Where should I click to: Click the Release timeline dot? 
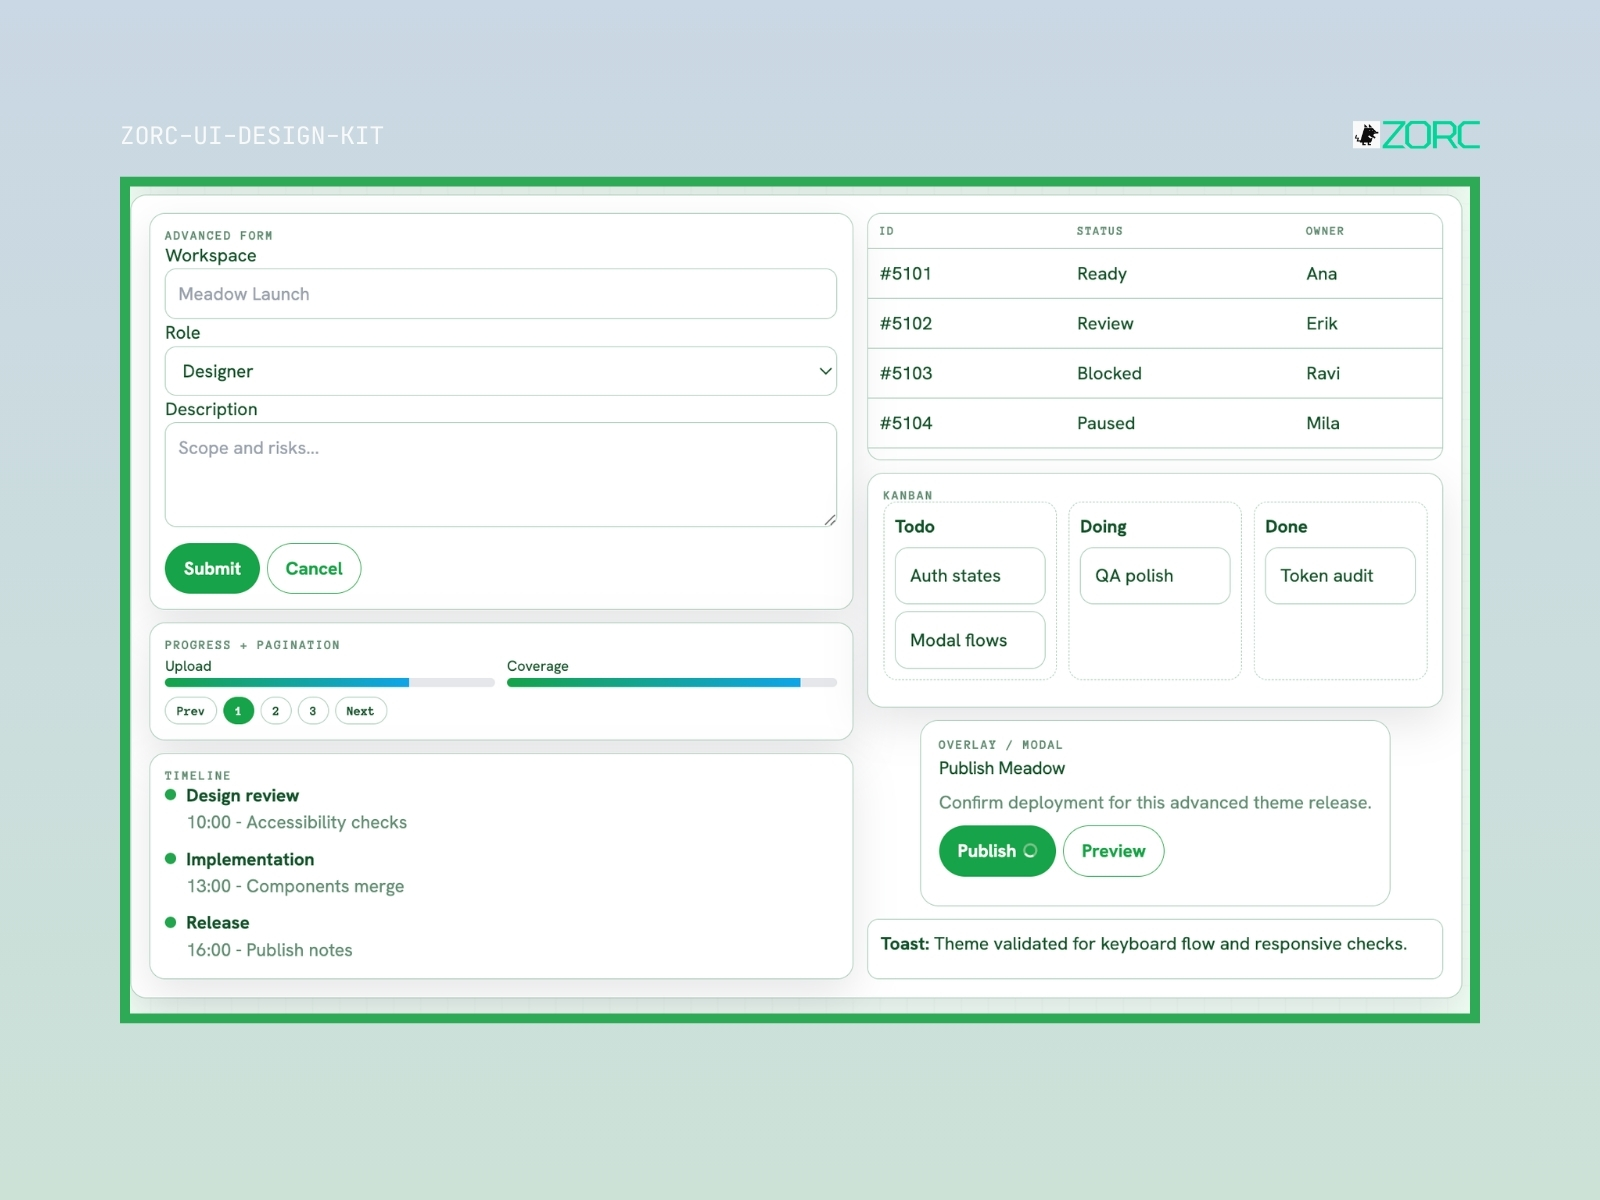coord(170,922)
